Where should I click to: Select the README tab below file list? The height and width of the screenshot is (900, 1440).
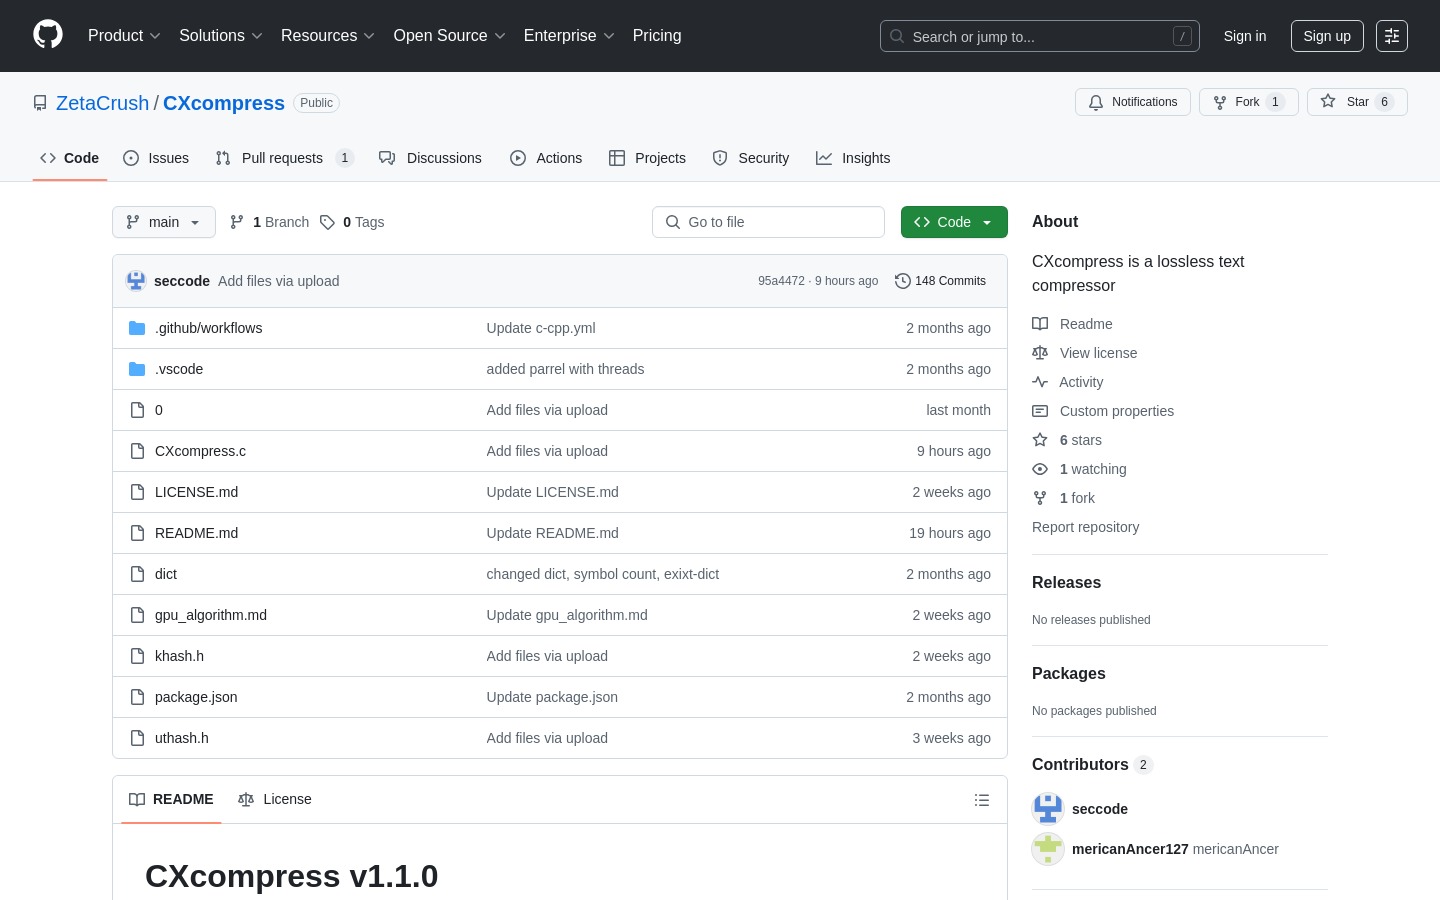click(x=171, y=799)
